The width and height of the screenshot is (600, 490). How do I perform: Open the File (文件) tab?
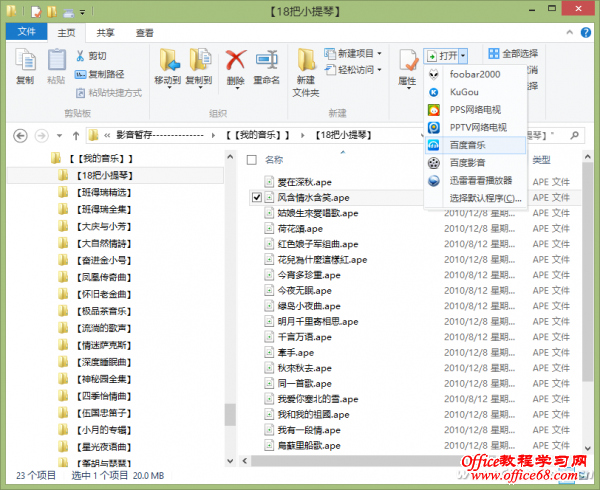point(26,32)
